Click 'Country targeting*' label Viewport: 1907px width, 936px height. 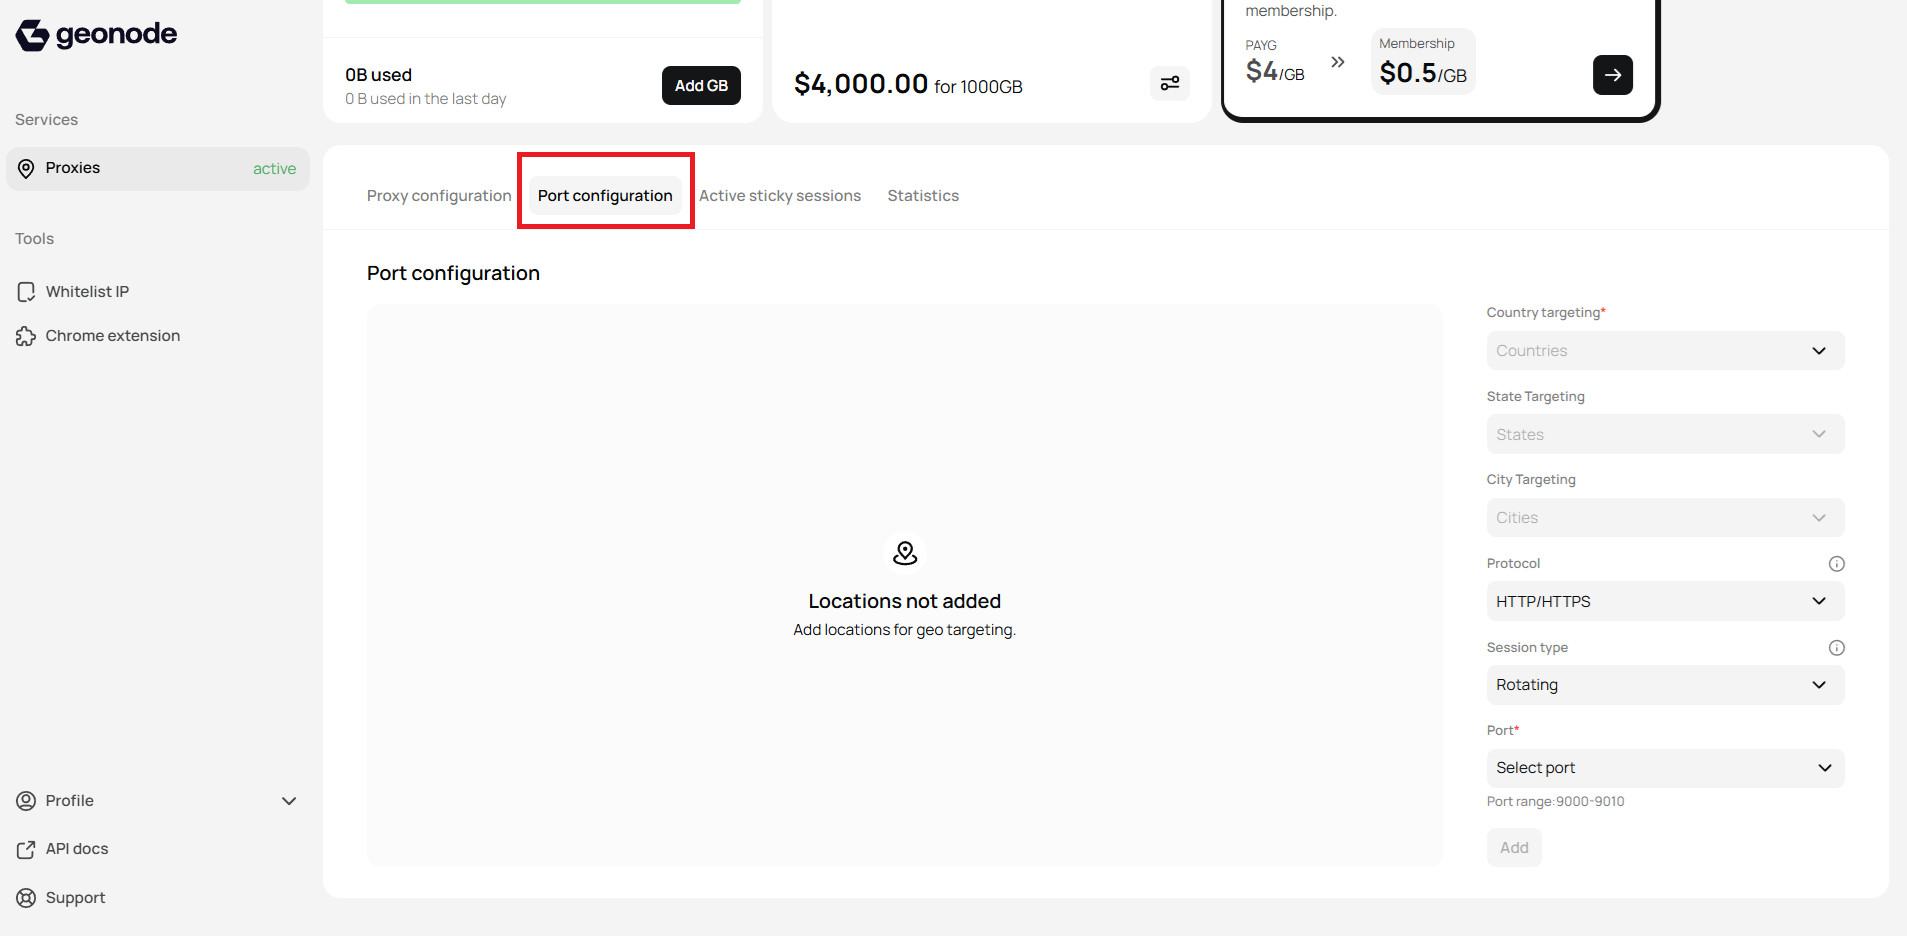tap(1546, 313)
